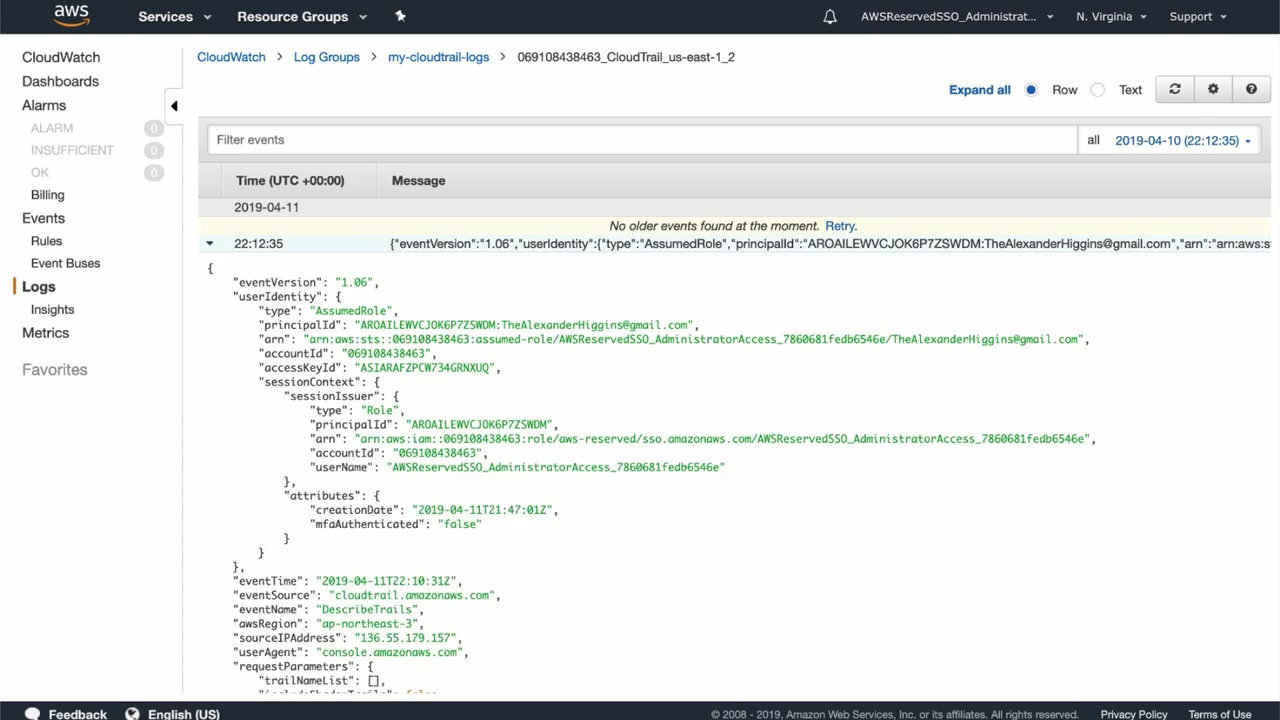Open Insights in the sidebar
This screenshot has height=720, width=1280.
click(x=52, y=310)
